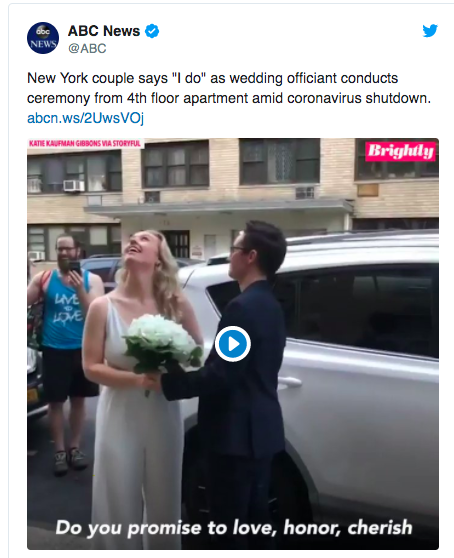This screenshot has width=454, height=558.
Task: Click the pink Brightly logo badge
Action: click(400, 151)
